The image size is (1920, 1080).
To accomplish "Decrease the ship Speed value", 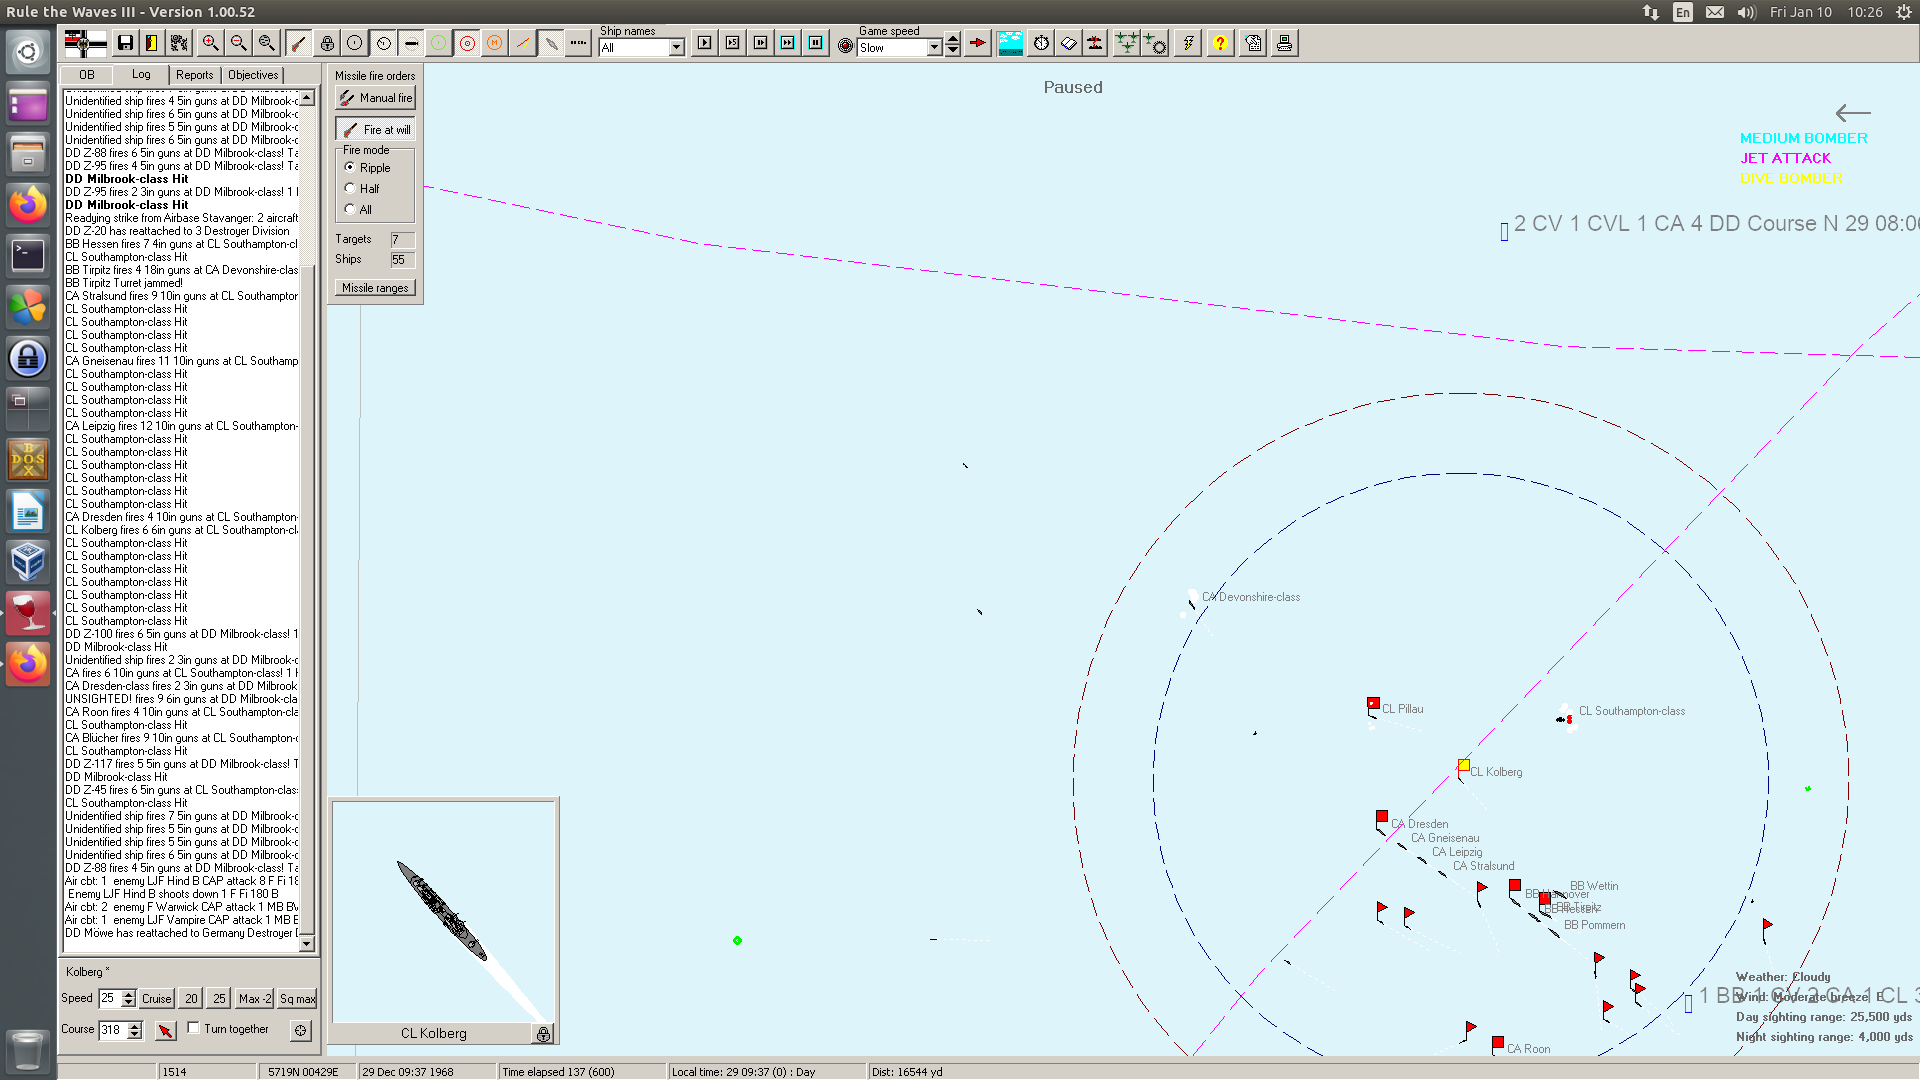I will [x=129, y=1003].
